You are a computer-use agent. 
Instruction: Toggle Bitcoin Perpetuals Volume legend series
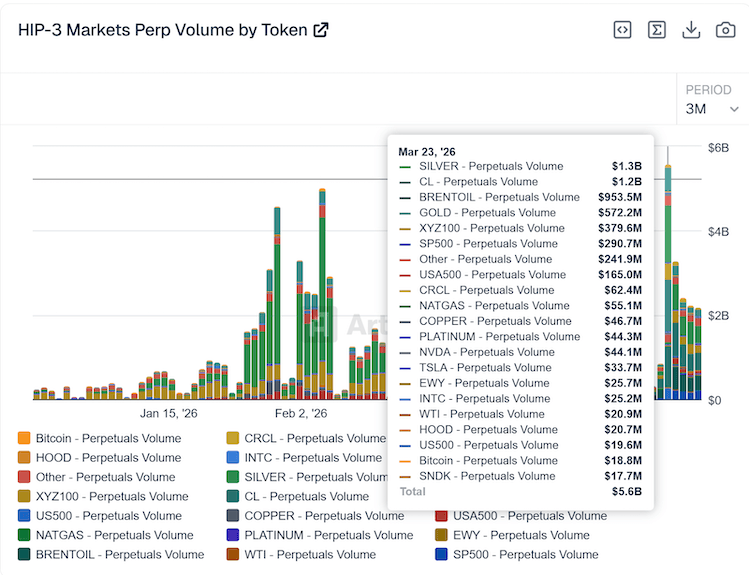pyautogui.click(x=108, y=438)
